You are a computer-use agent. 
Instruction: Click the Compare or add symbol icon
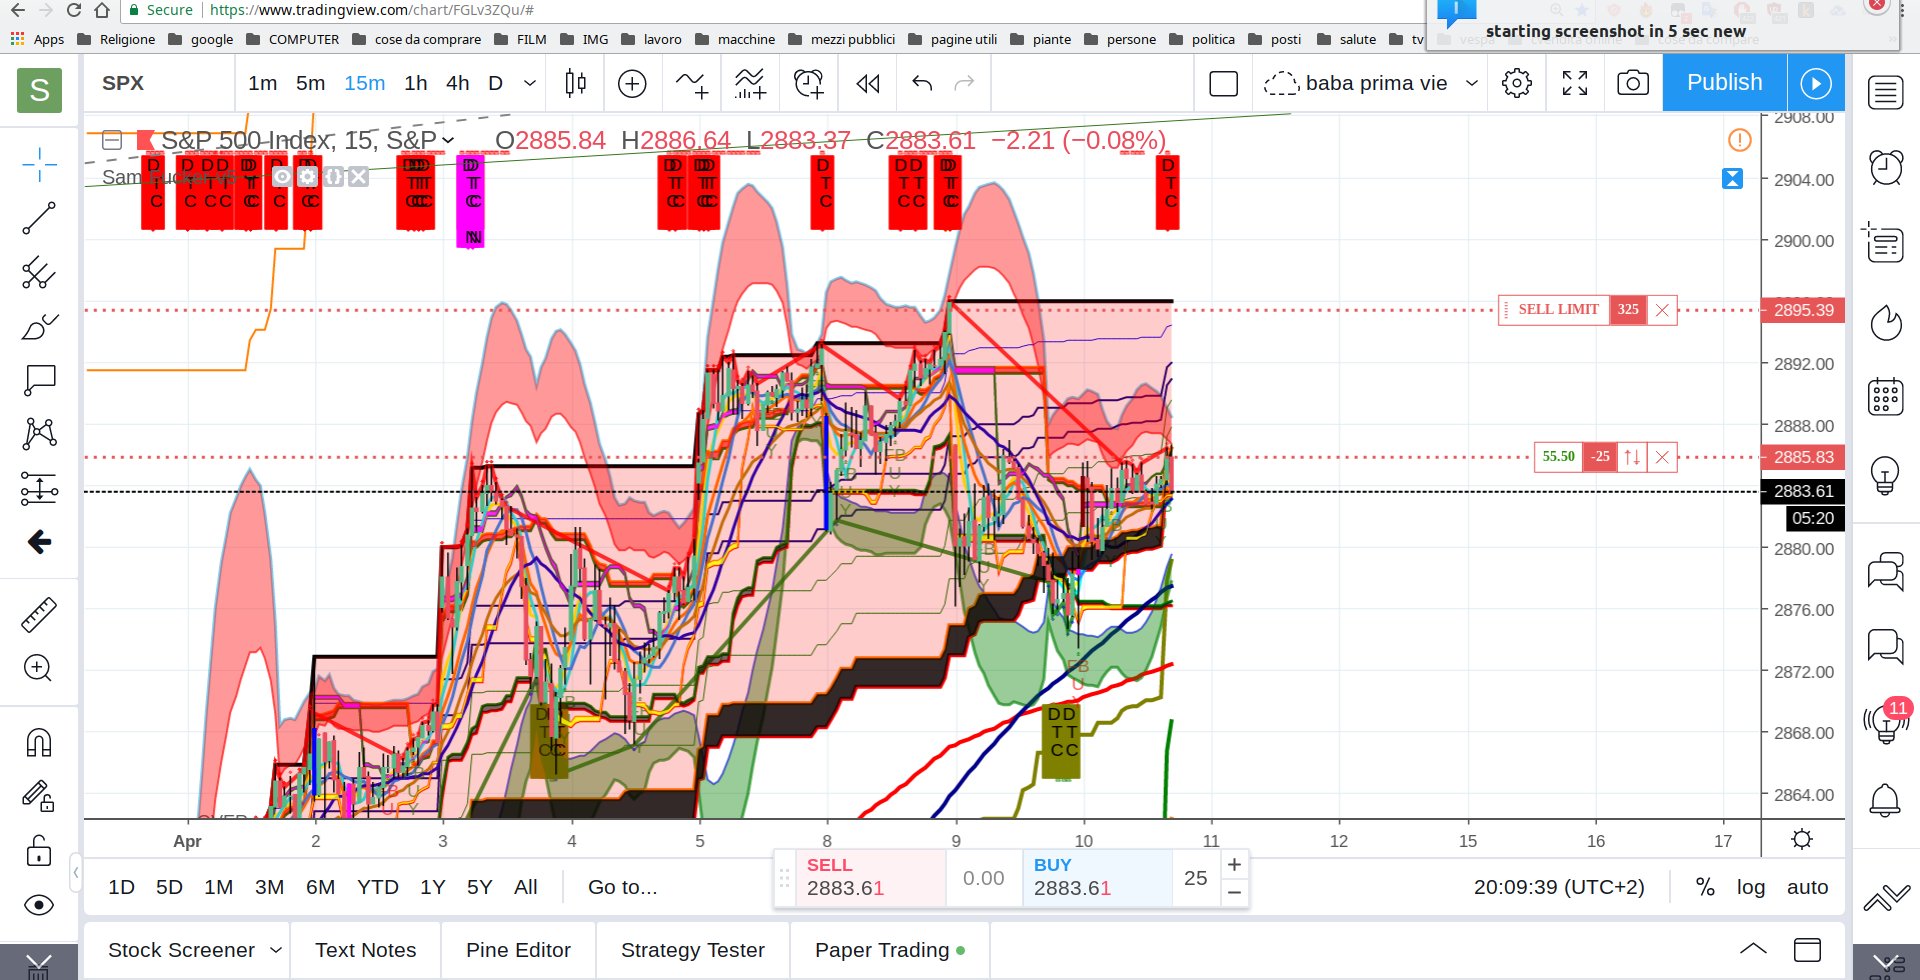pyautogui.click(x=632, y=83)
